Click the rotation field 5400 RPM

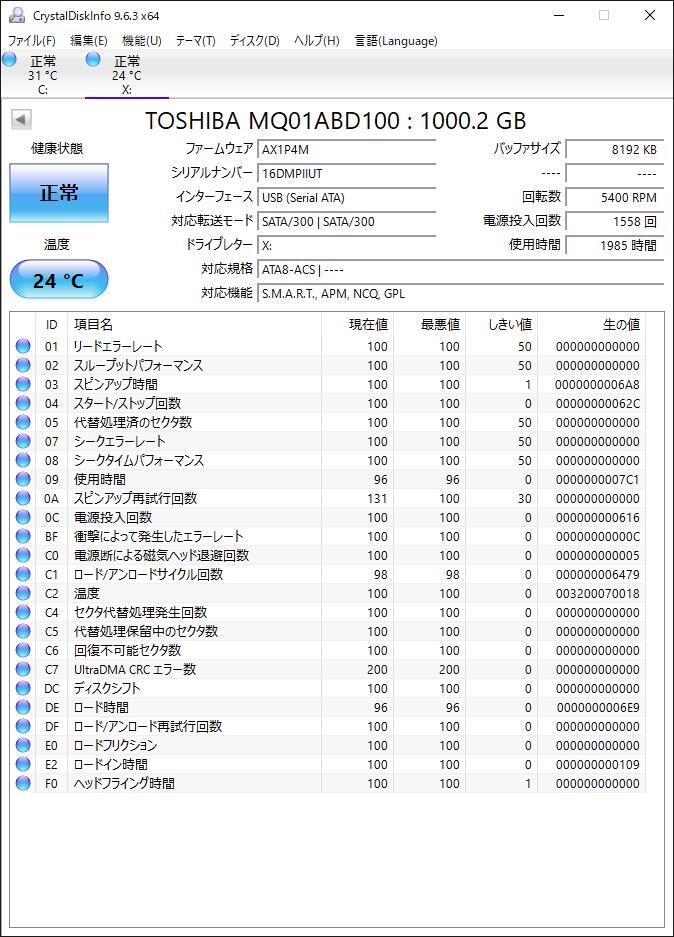[x=614, y=197]
